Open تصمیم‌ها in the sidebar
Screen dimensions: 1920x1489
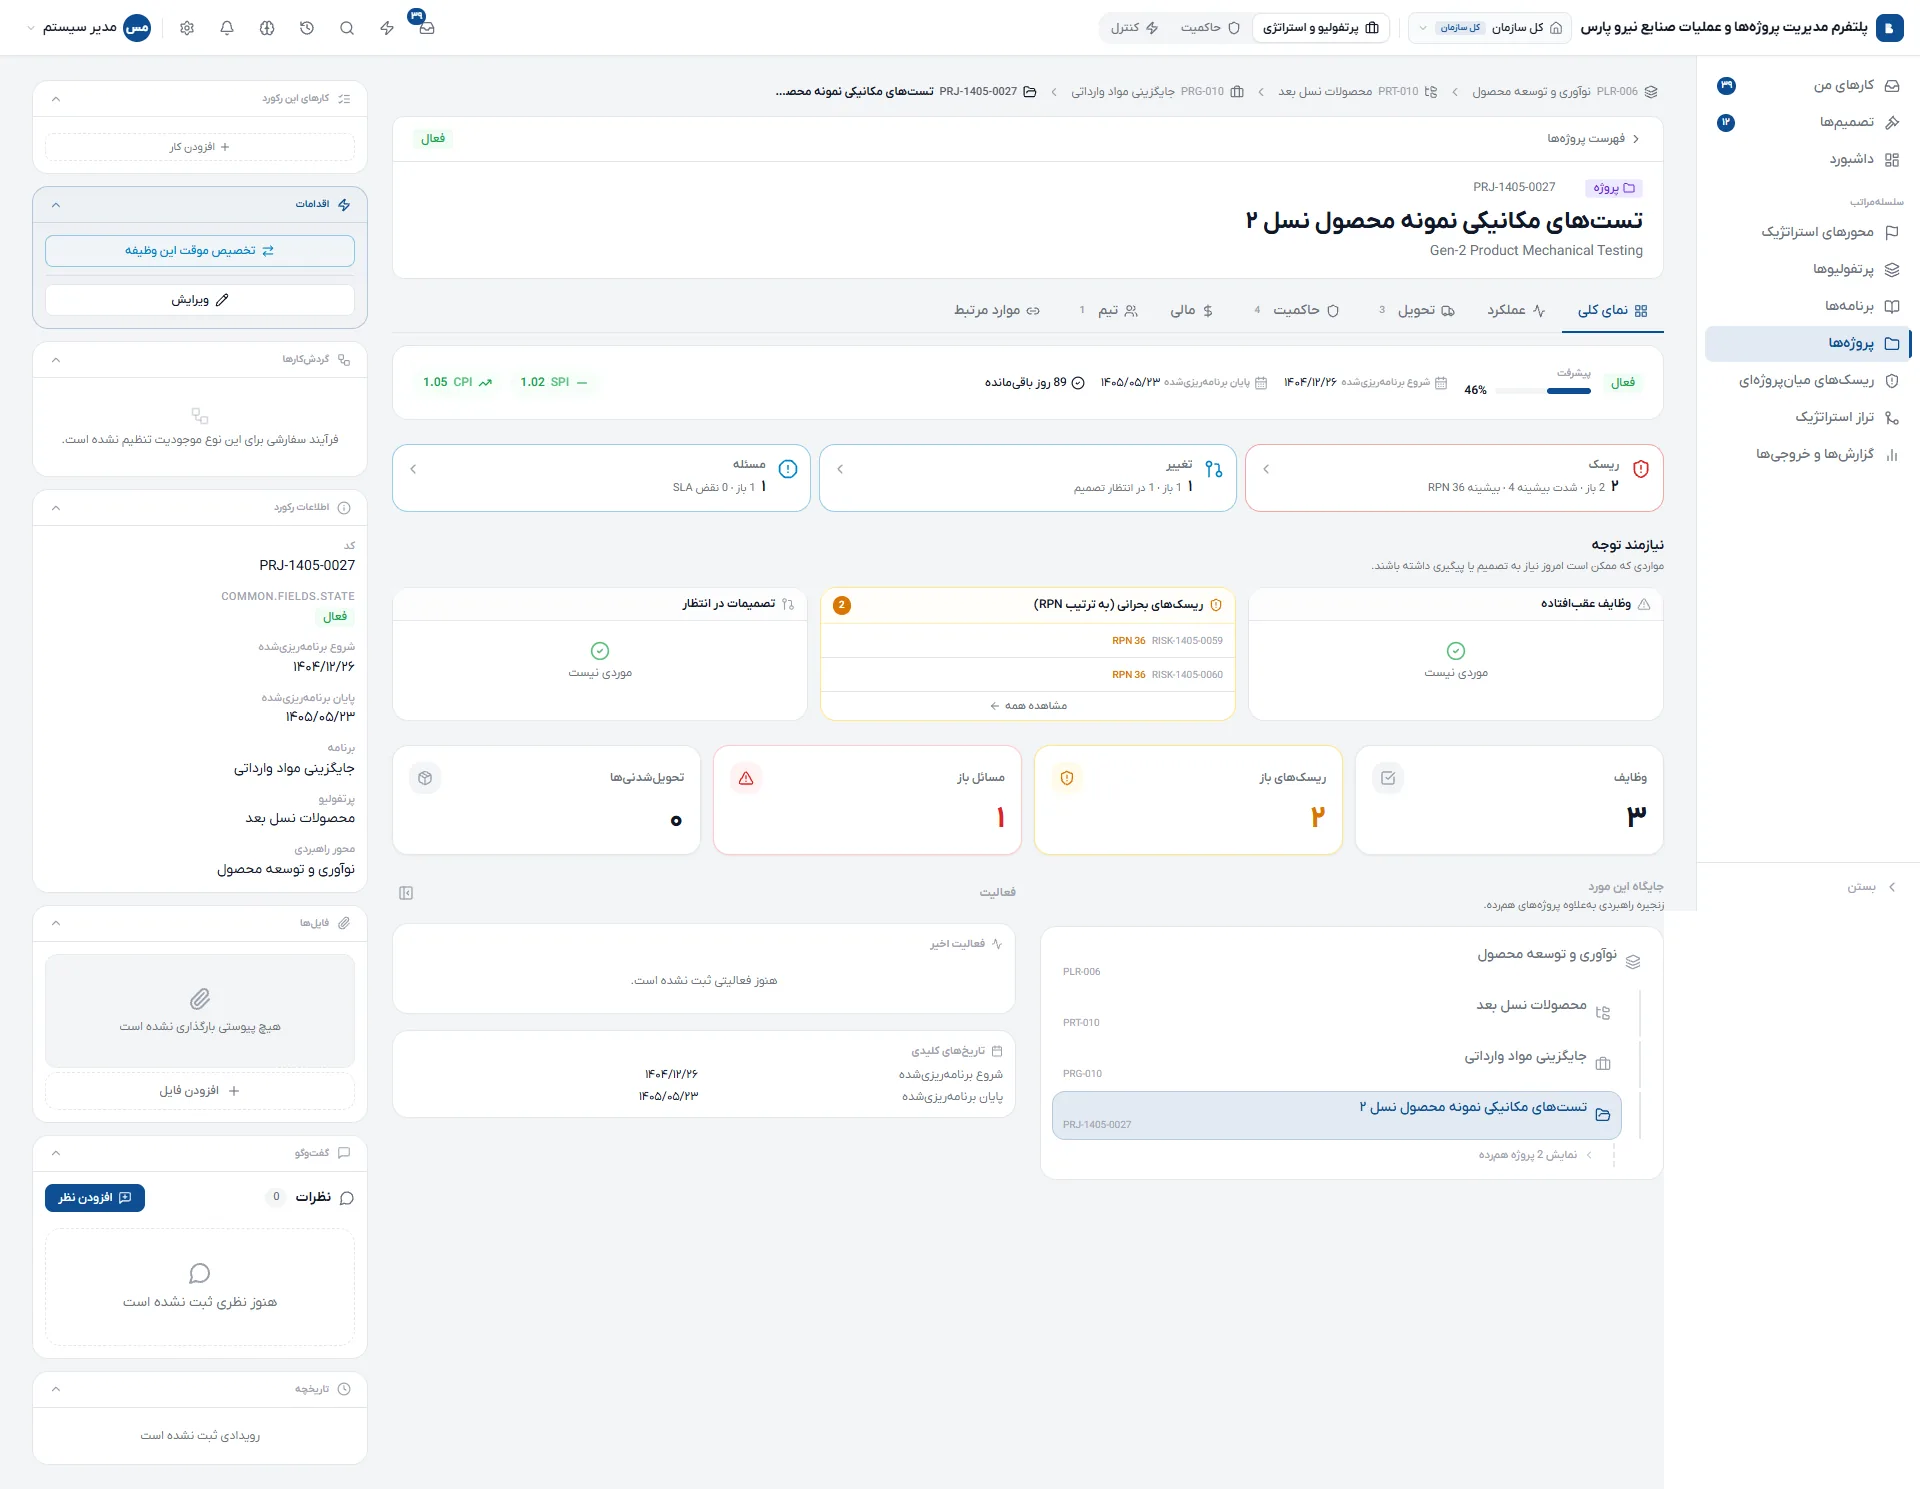[1808, 122]
